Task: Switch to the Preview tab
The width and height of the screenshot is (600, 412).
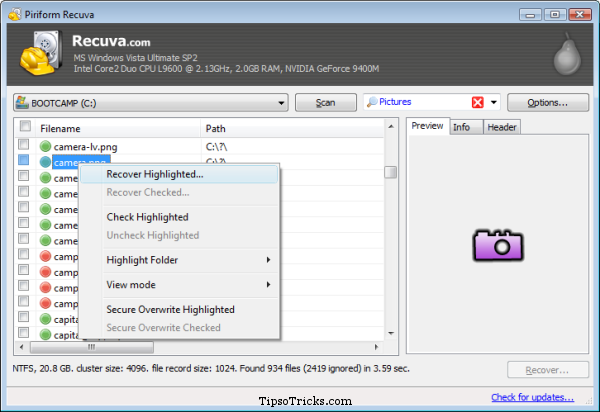Action: 427,126
